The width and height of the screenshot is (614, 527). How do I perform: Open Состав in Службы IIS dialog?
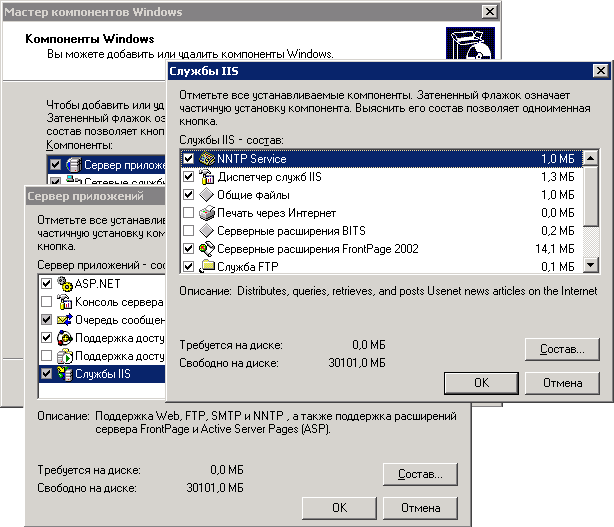click(562, 349)
